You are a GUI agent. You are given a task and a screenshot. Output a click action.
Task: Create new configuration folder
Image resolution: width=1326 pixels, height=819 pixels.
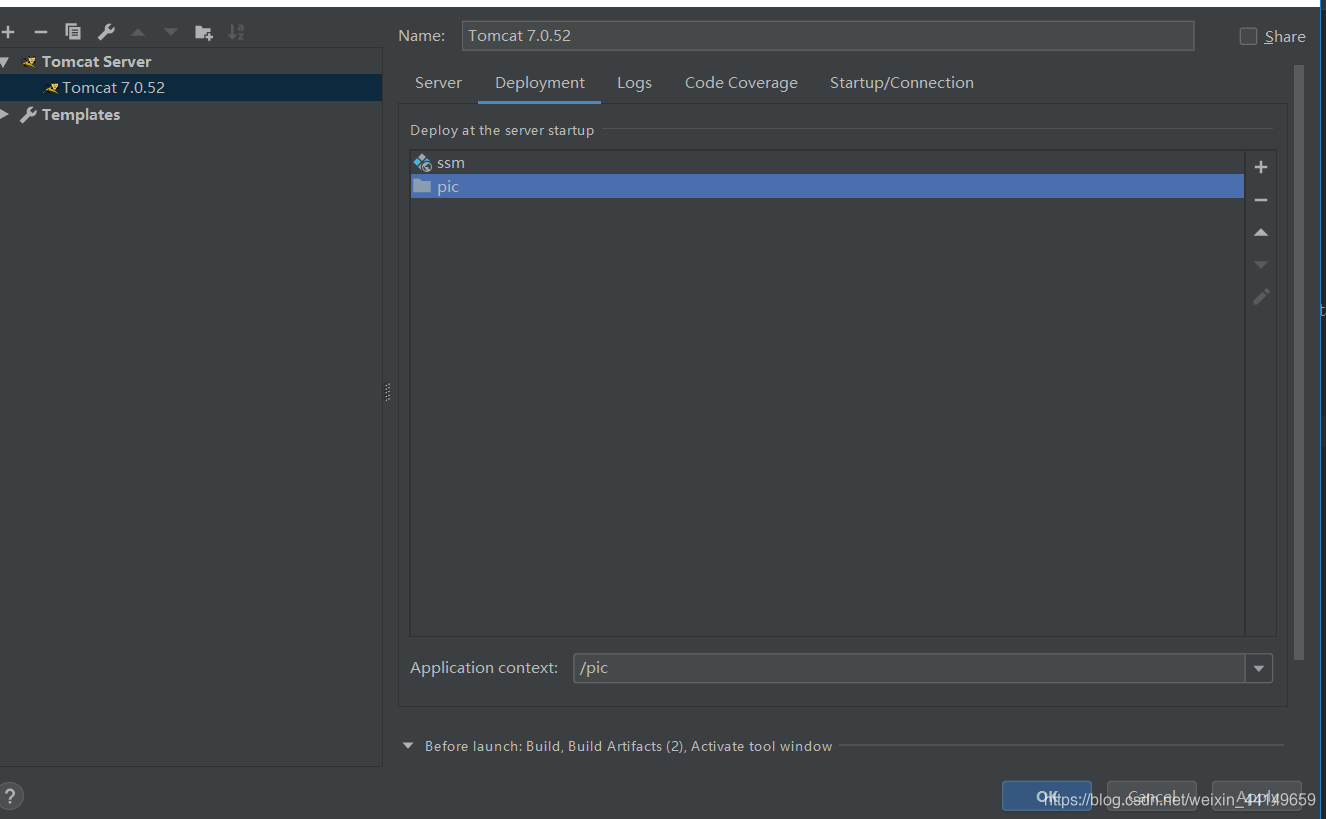(x=204, y=32)
